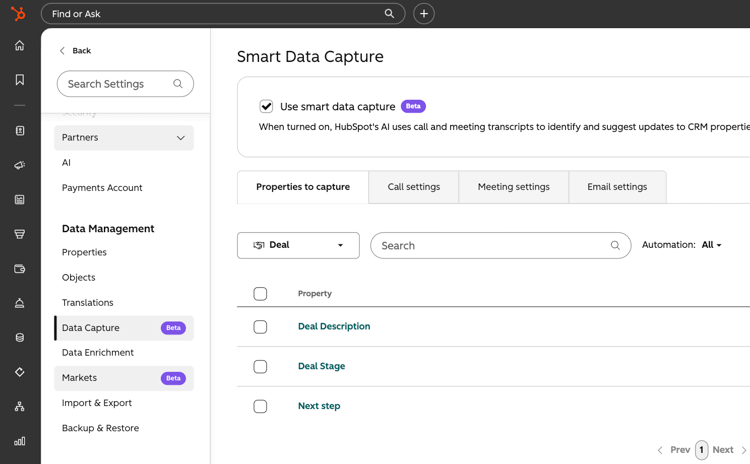Check the Deal Description row checkbox
Image resolution: width=750 pixels, height=464 pixels.
[260, 327]
